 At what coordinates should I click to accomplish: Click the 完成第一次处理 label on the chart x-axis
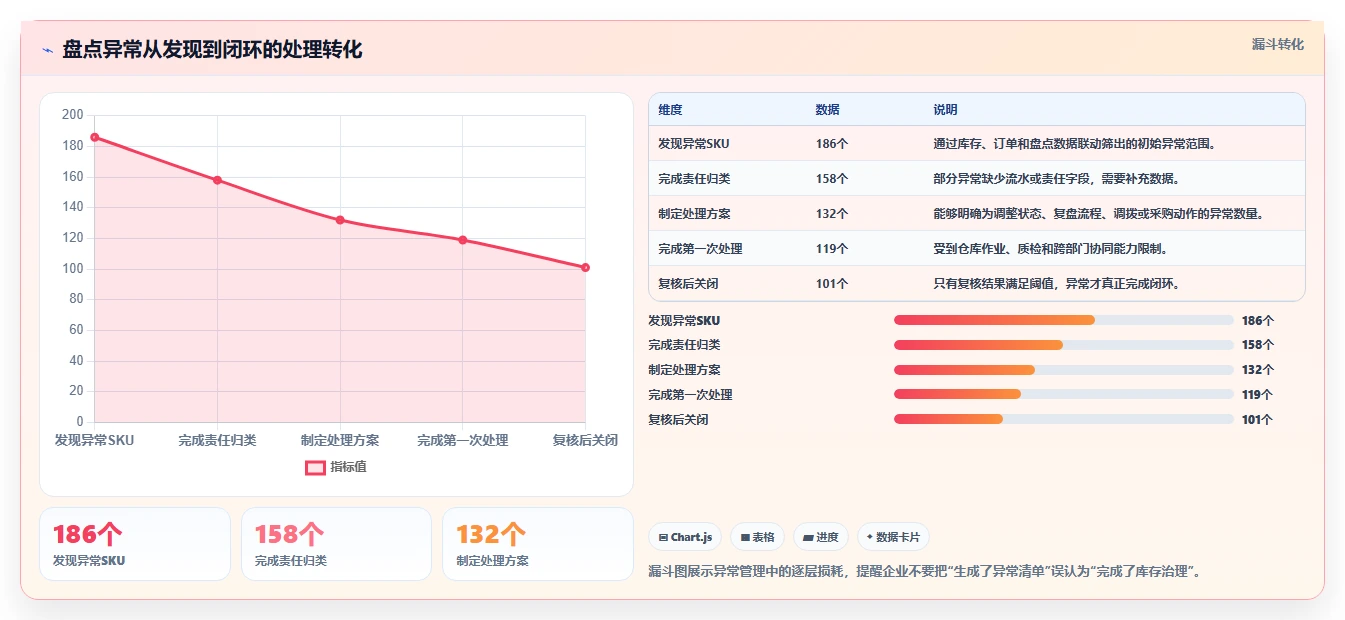tap(463, 440)
